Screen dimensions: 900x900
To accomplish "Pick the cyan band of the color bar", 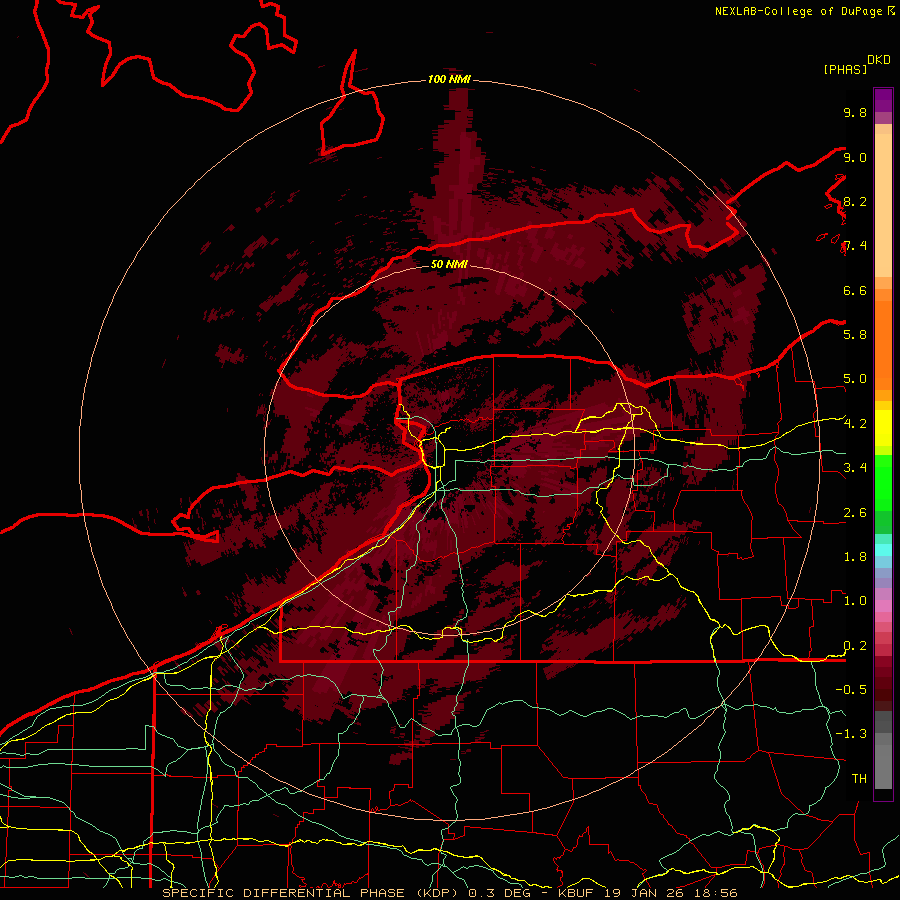I will [883, 550].
